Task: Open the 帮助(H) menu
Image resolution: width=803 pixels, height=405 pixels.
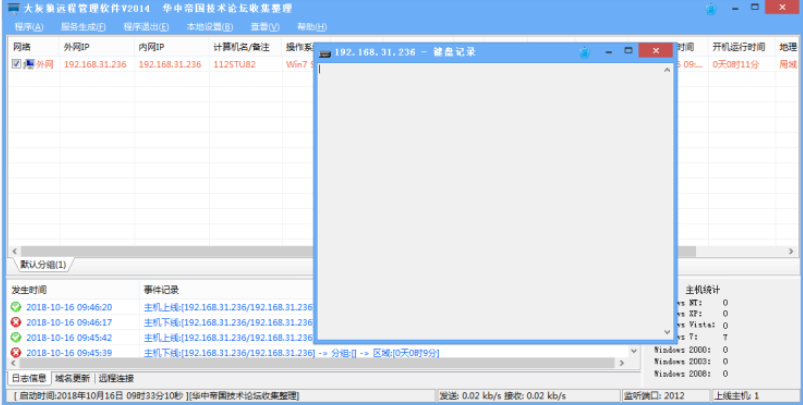Action: [311, 27]
